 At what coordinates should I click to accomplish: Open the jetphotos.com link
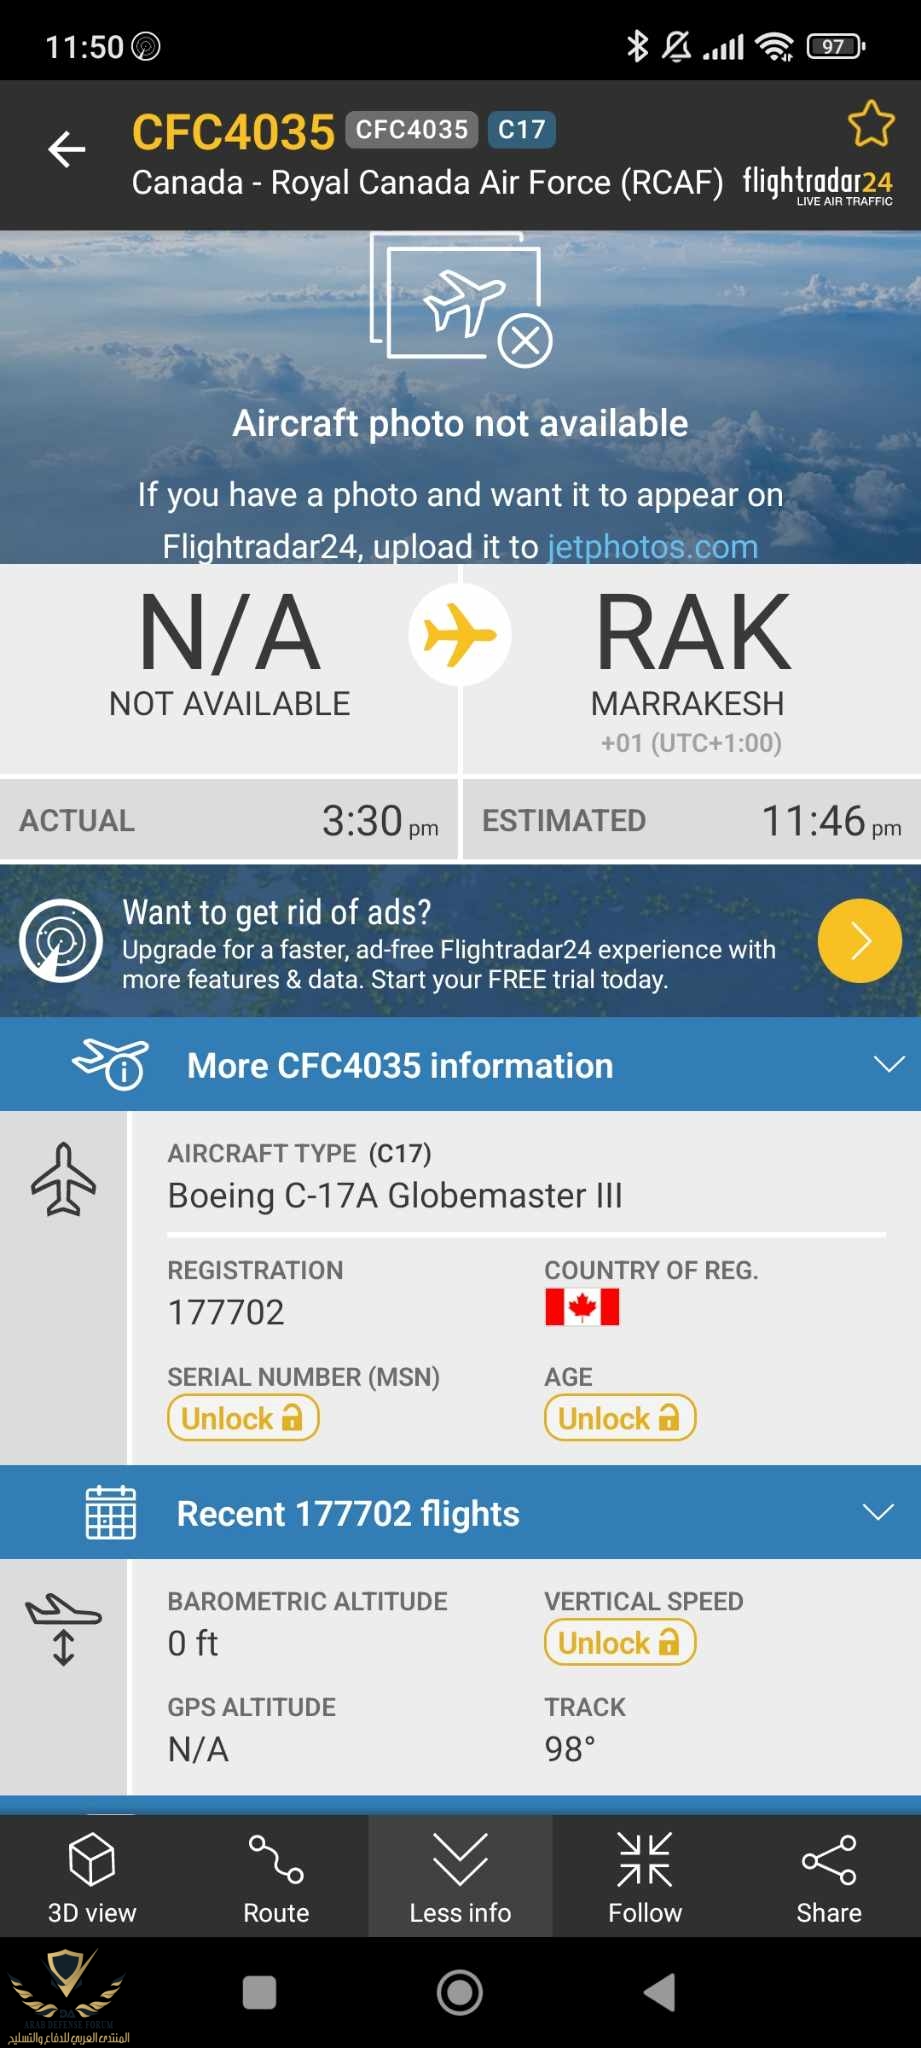652,547
